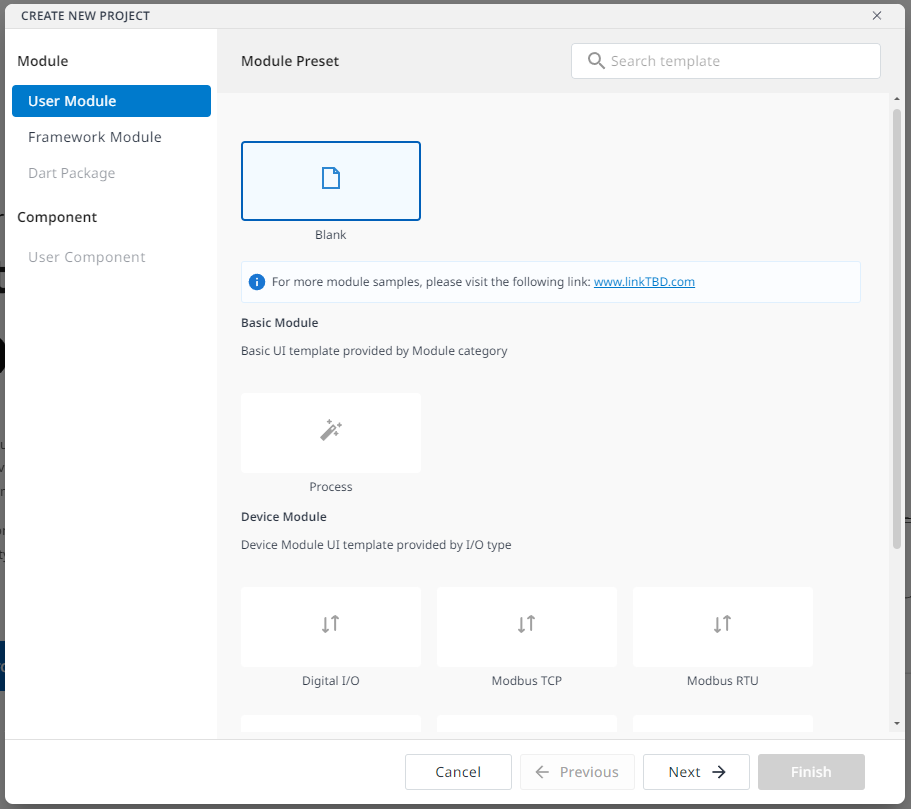
Task: Click the Module Preset title
Action: 289,61
